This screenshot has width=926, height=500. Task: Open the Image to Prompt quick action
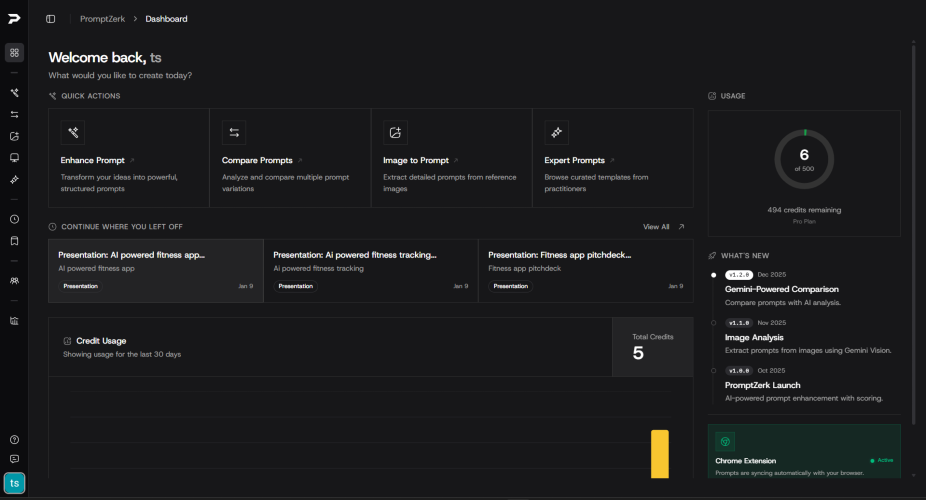(451, 158)
